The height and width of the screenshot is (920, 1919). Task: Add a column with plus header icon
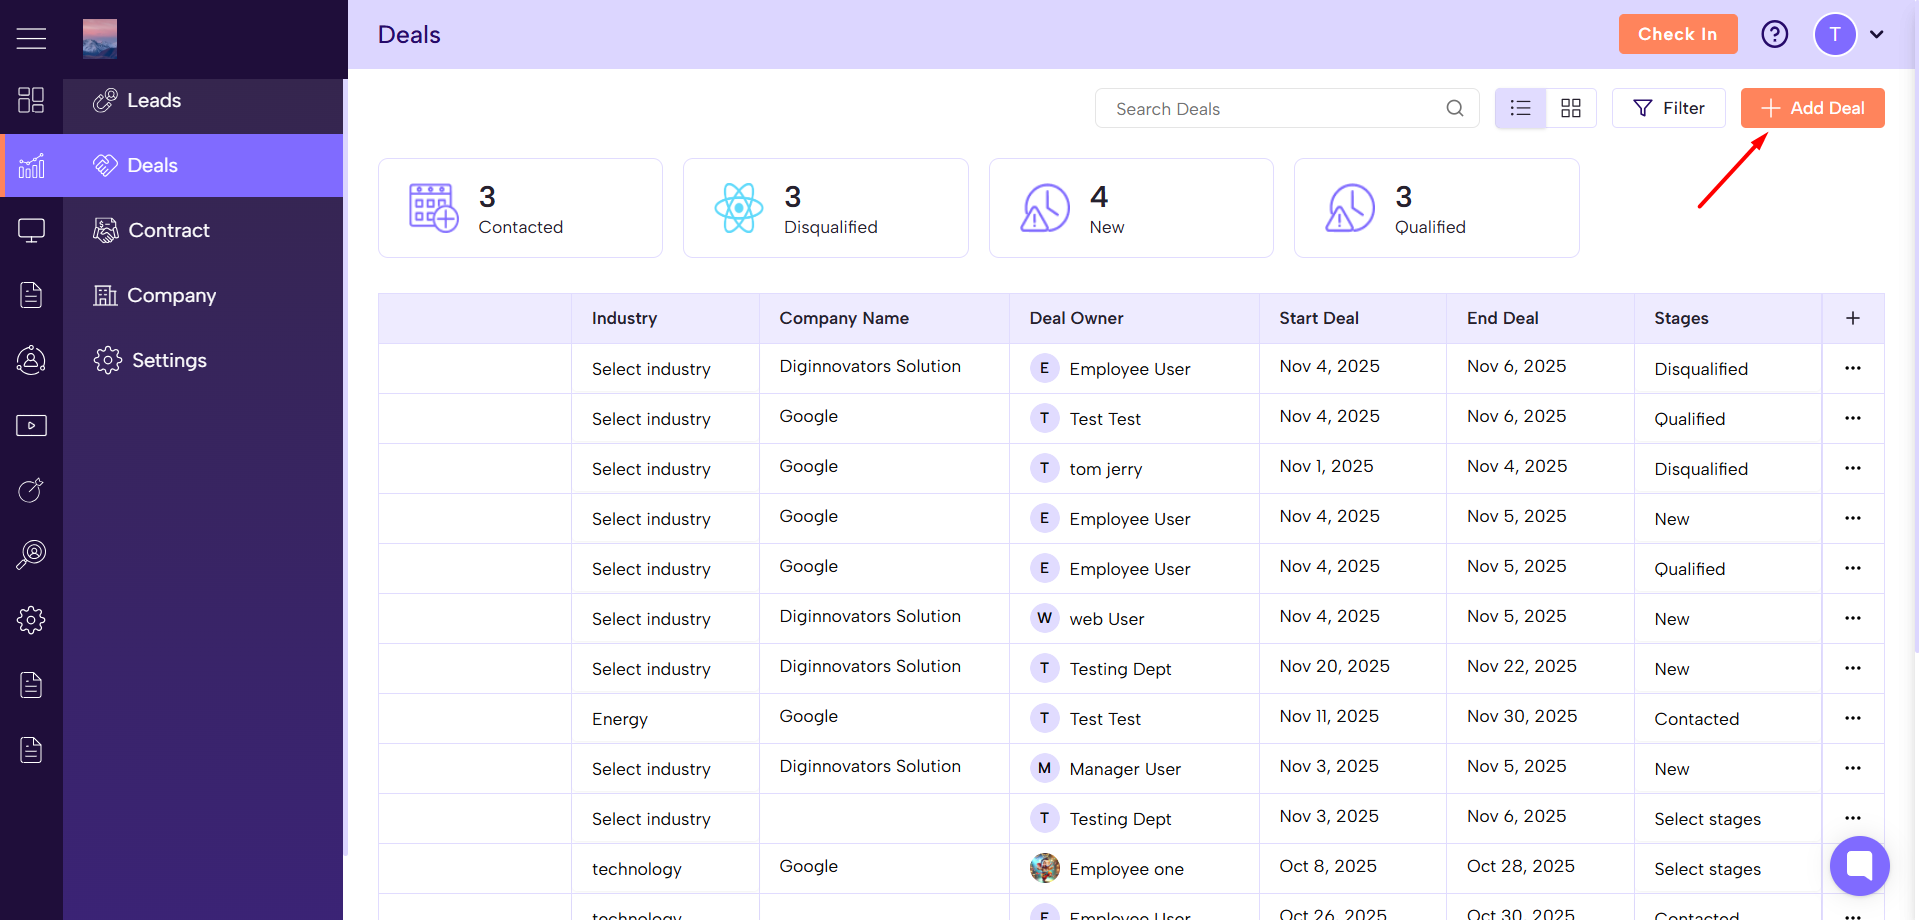pos(1852,318)
